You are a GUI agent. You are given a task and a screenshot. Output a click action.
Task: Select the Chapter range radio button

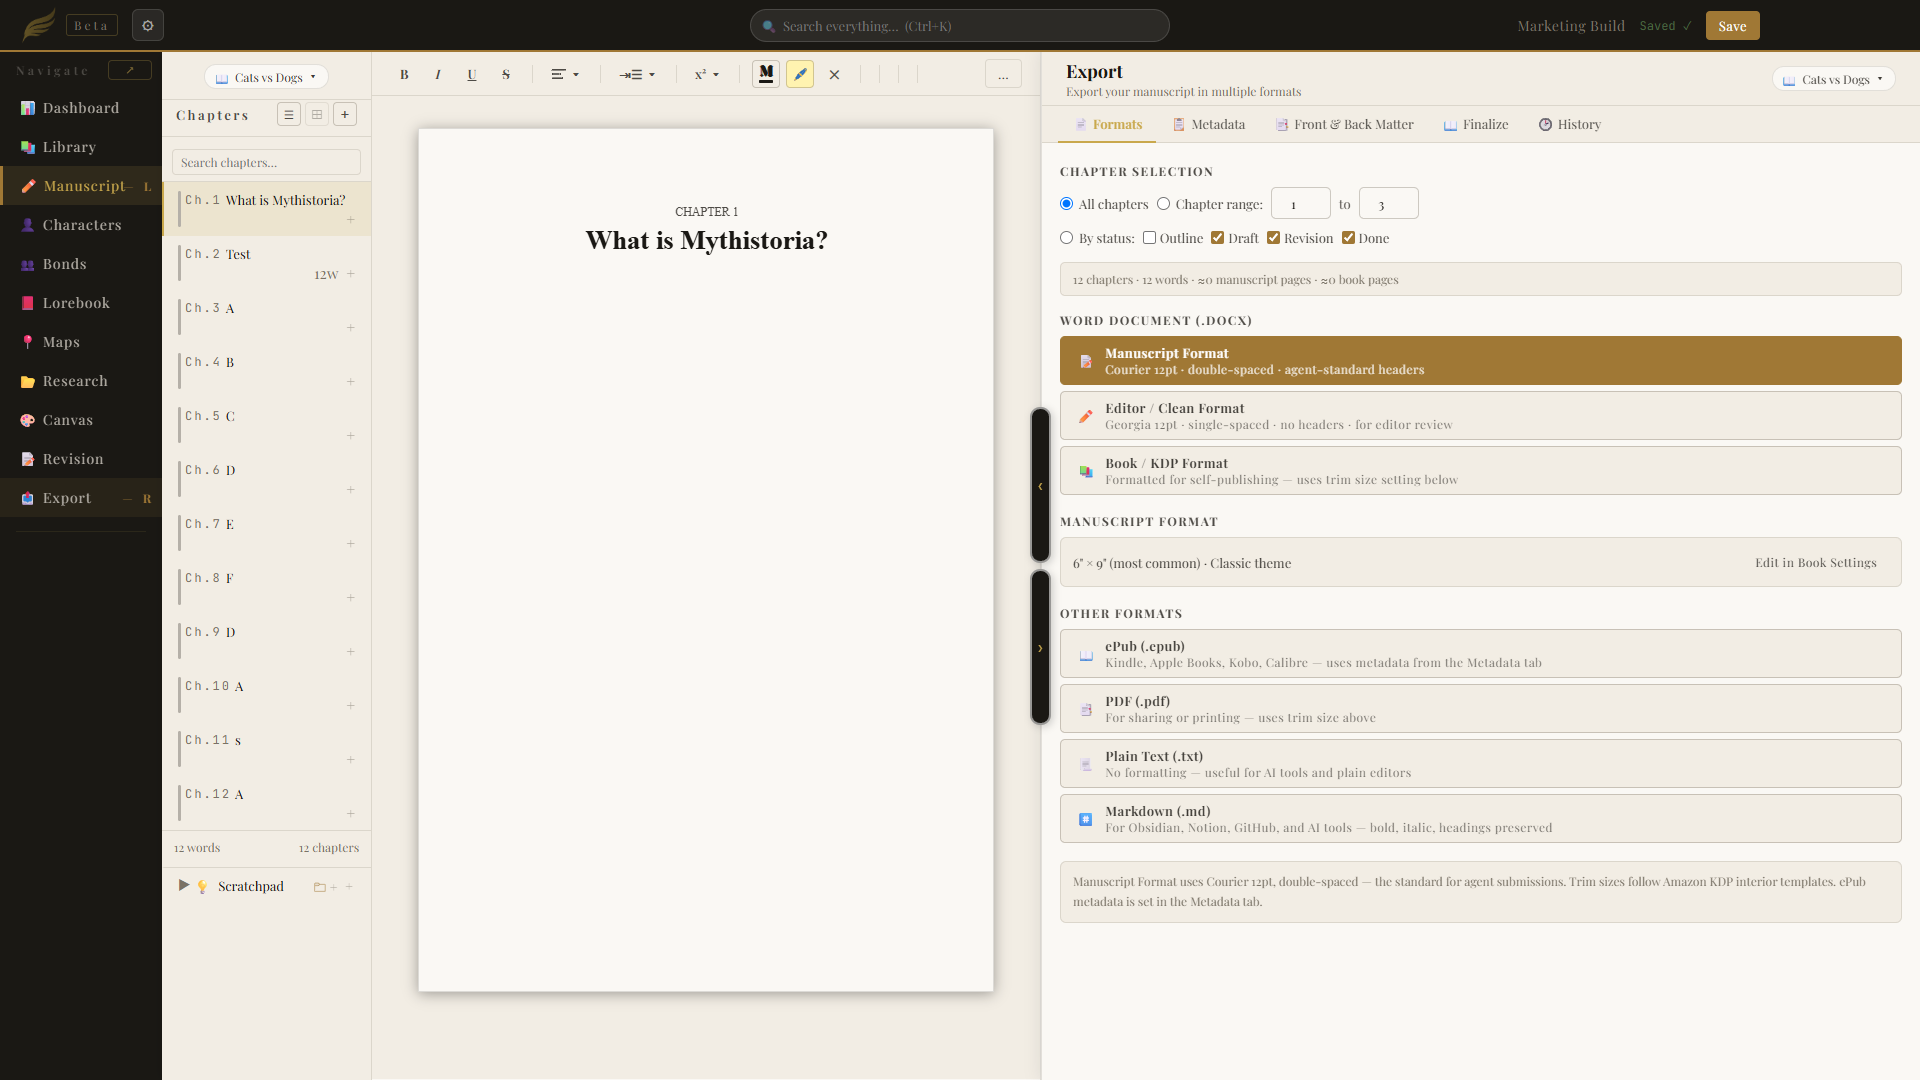pos(1164,204)
